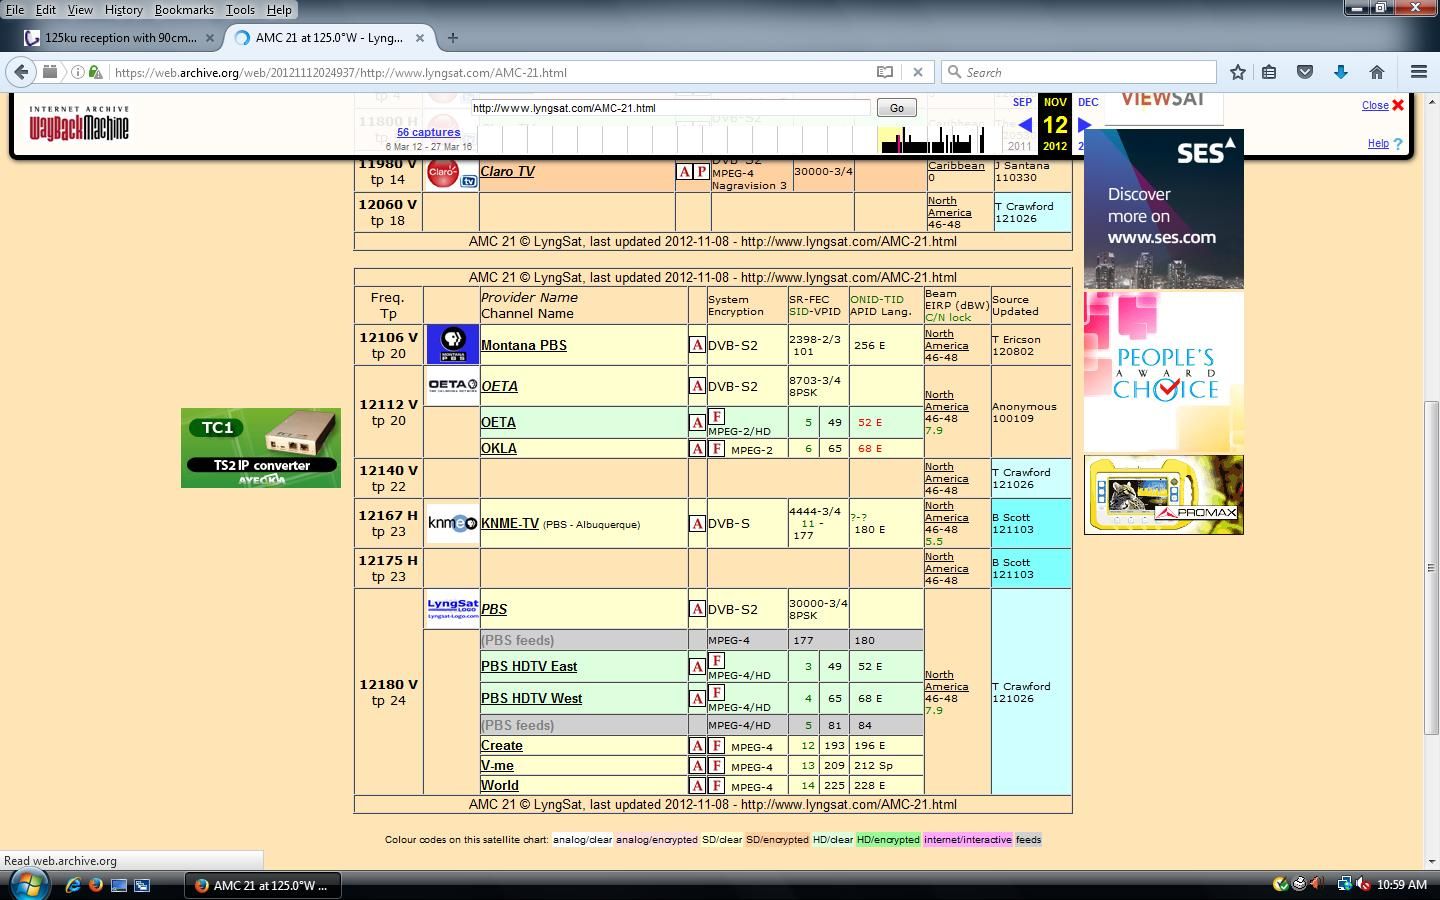Open the PBS HDTV East link
The image size is (1440, 900).
529,666
